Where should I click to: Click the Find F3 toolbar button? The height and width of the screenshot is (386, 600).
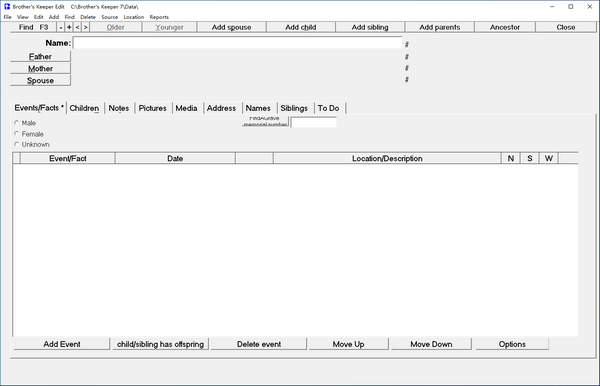click(x=33, y=27)
